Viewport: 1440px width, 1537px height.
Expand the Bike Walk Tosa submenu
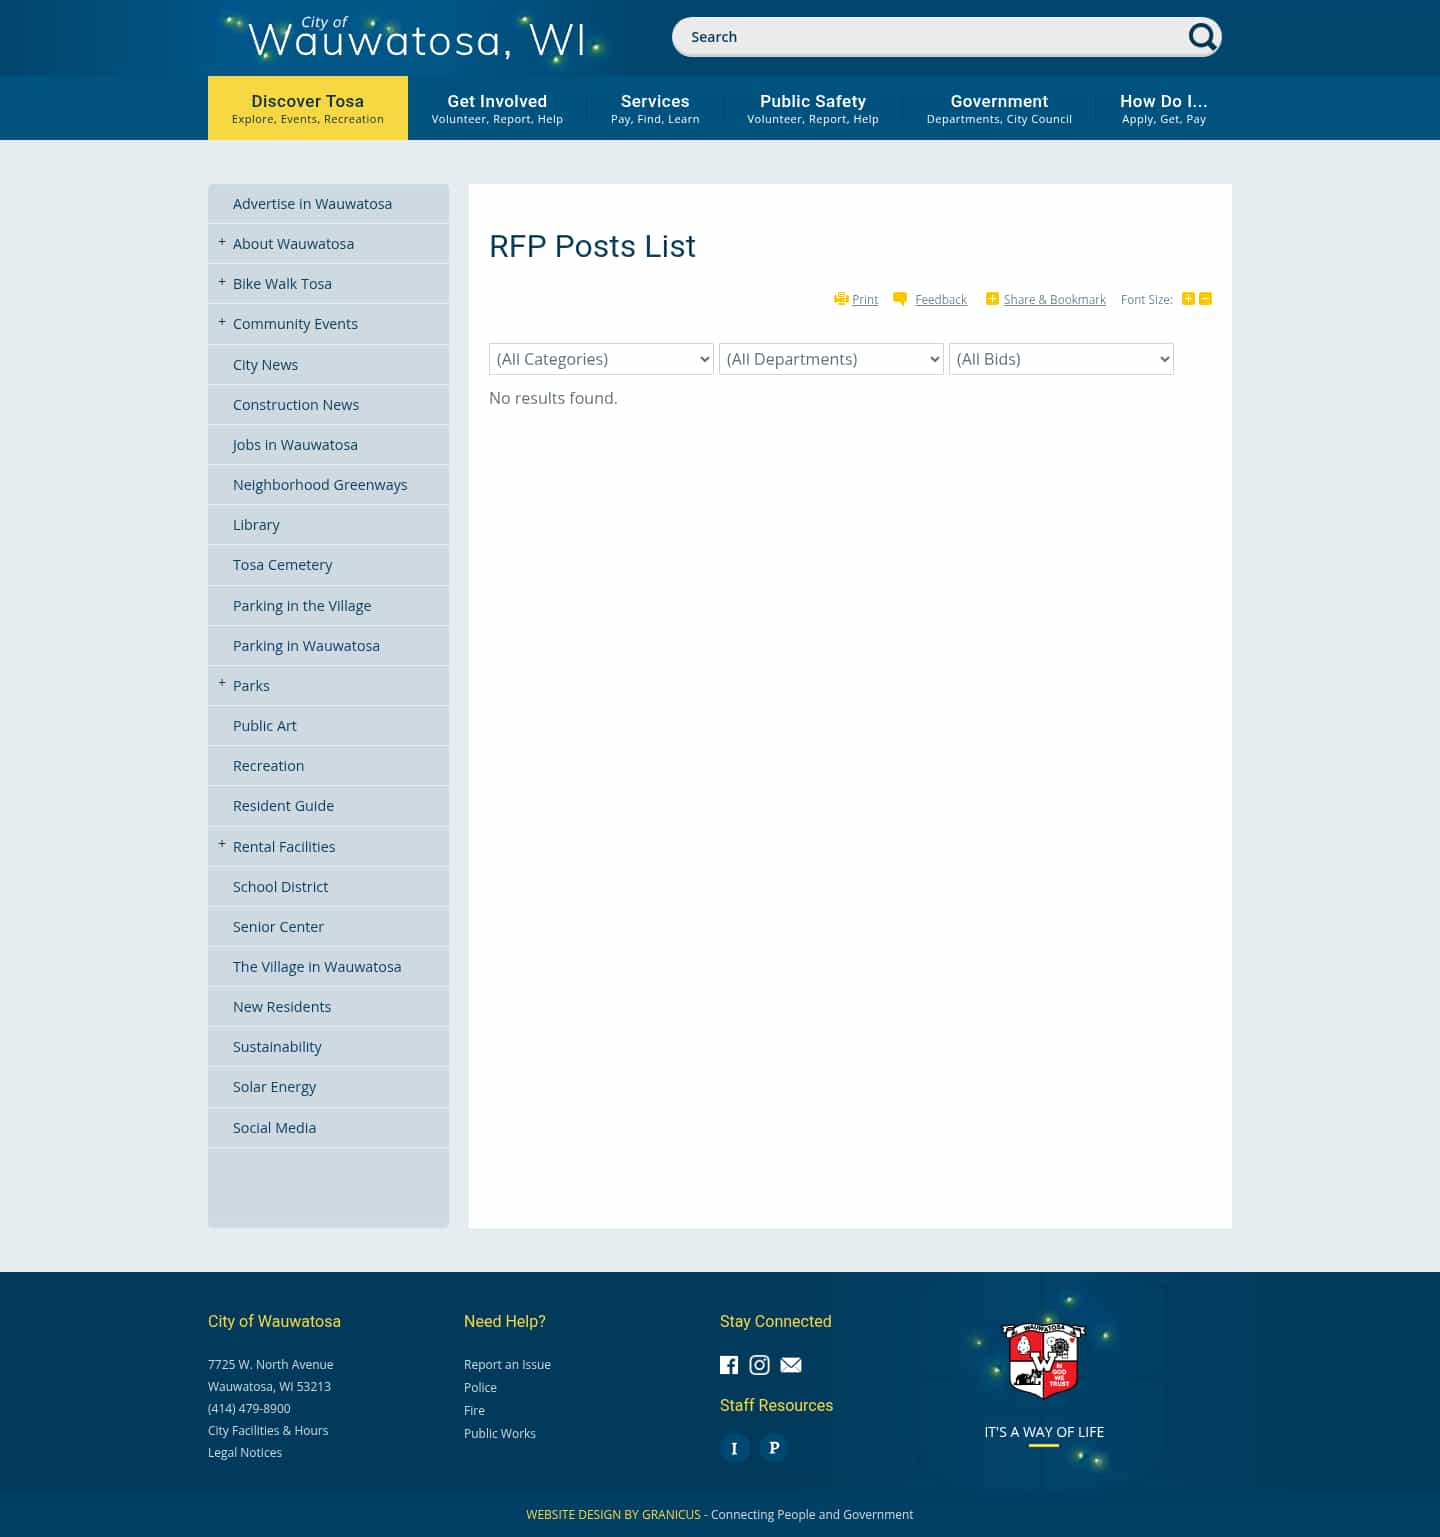222,282
